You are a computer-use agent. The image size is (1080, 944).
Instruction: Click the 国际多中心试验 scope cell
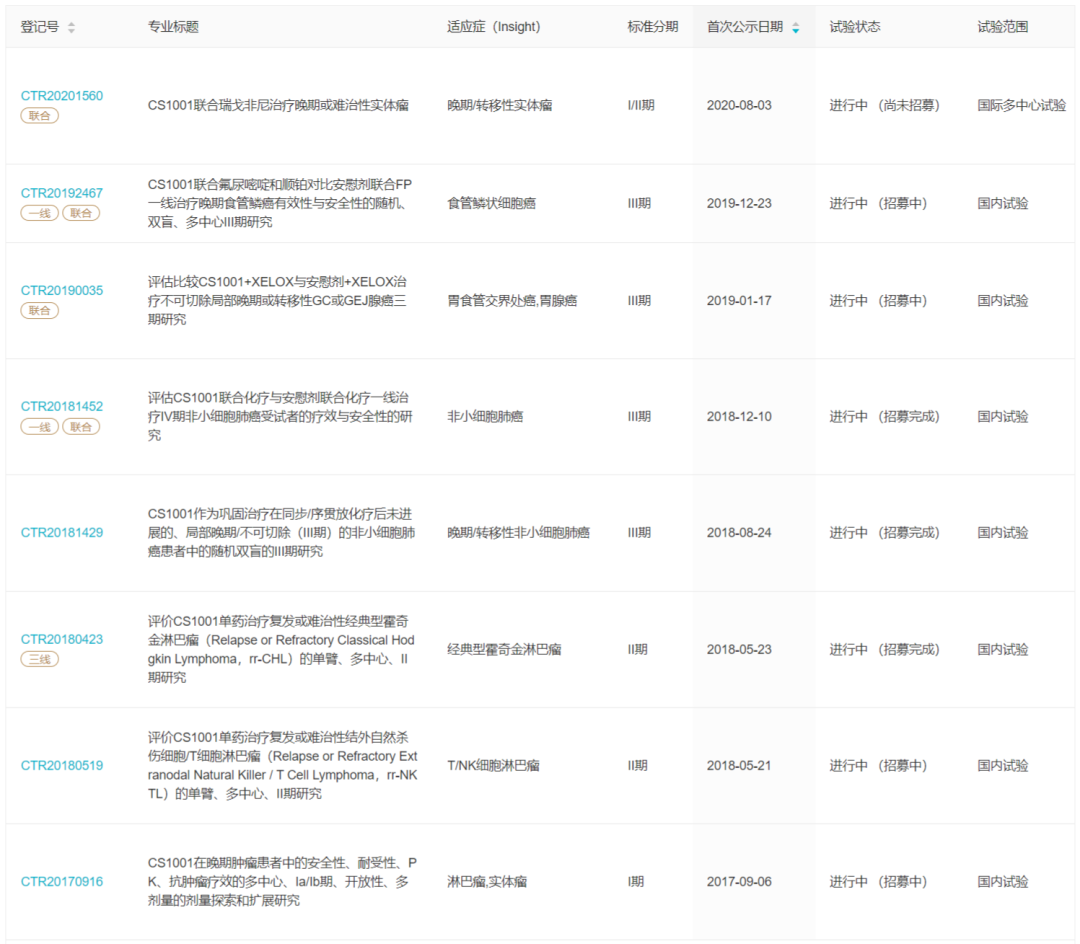[x=1021, y=105]
